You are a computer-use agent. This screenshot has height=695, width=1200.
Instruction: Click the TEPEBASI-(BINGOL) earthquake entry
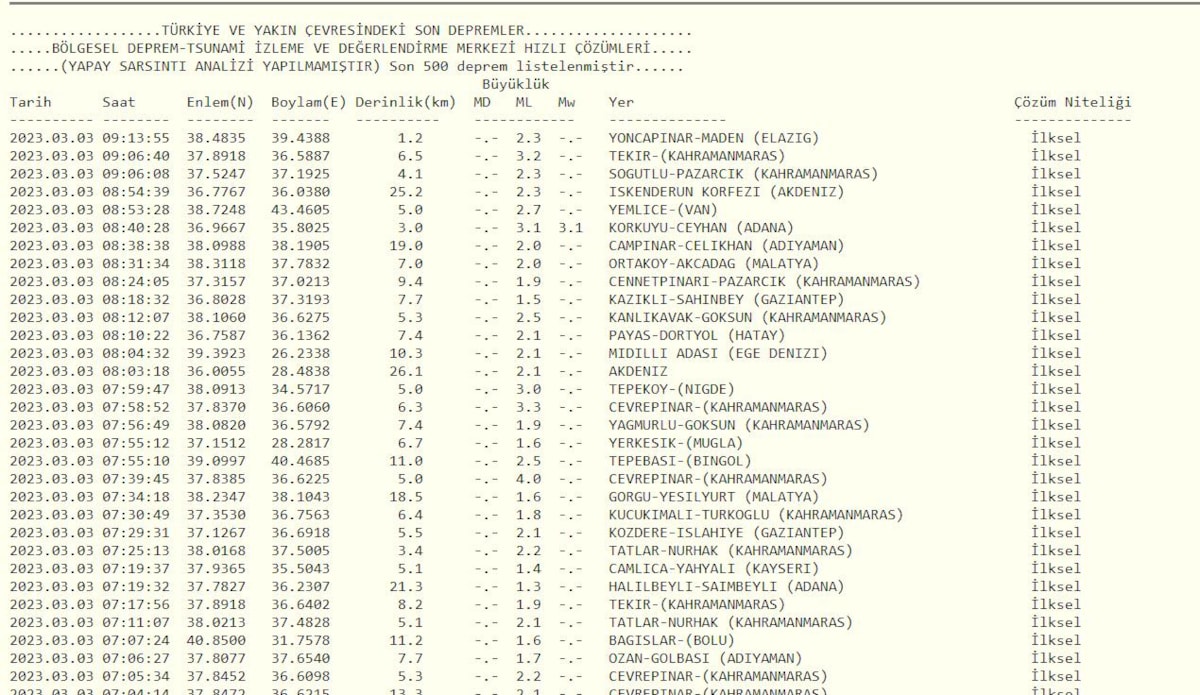click(x=679, y=461)
